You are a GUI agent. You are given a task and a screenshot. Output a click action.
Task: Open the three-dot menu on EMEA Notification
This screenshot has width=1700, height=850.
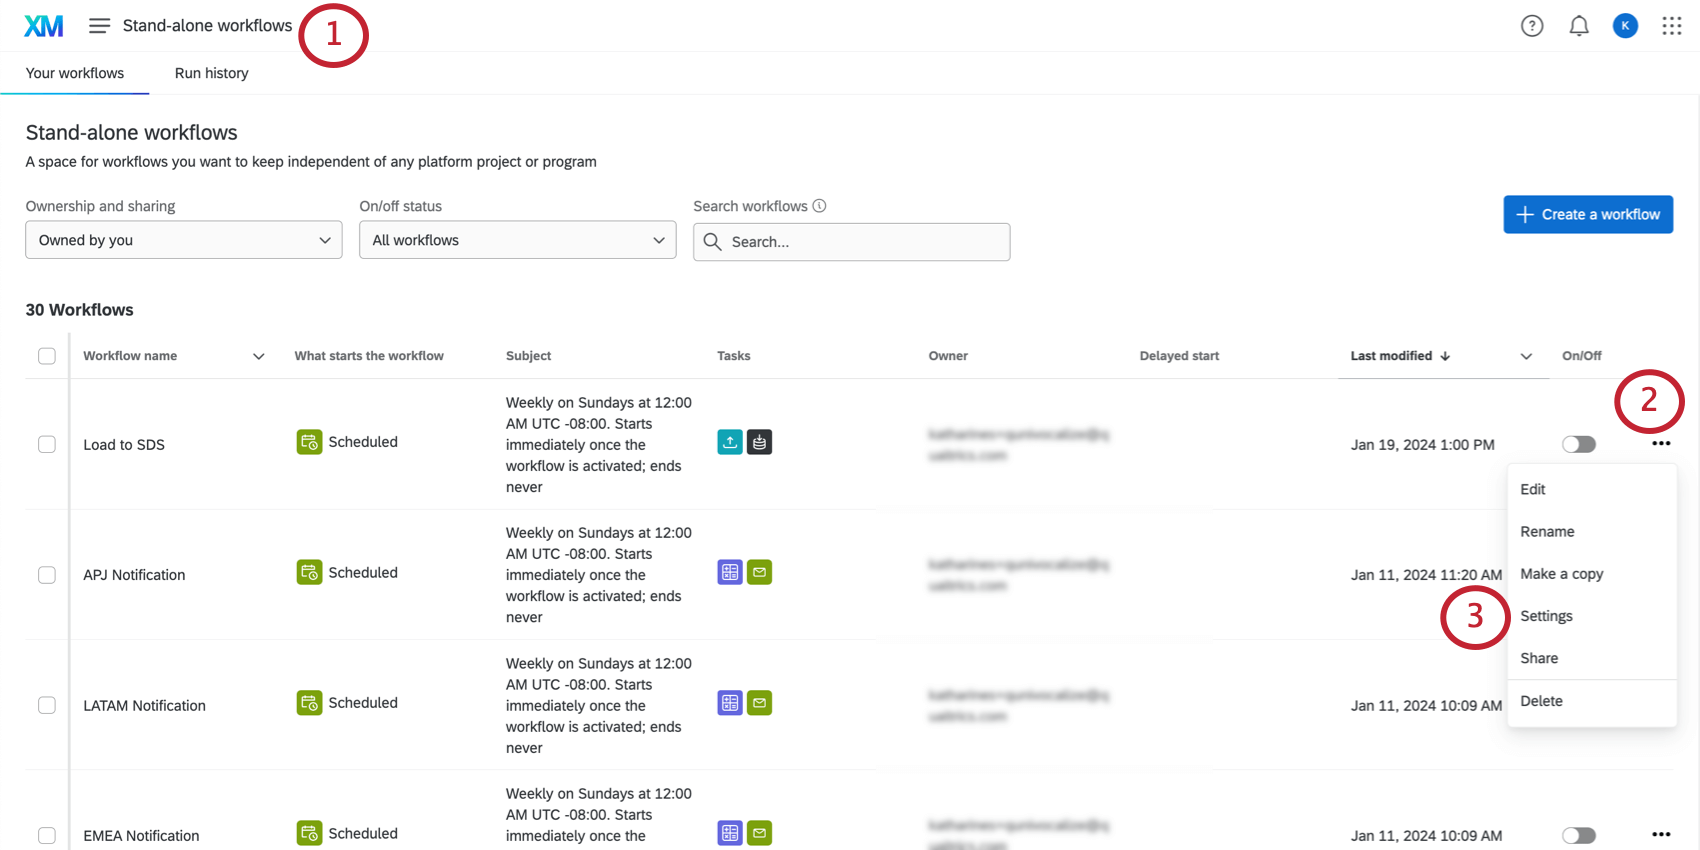(x=1661, y=834)
